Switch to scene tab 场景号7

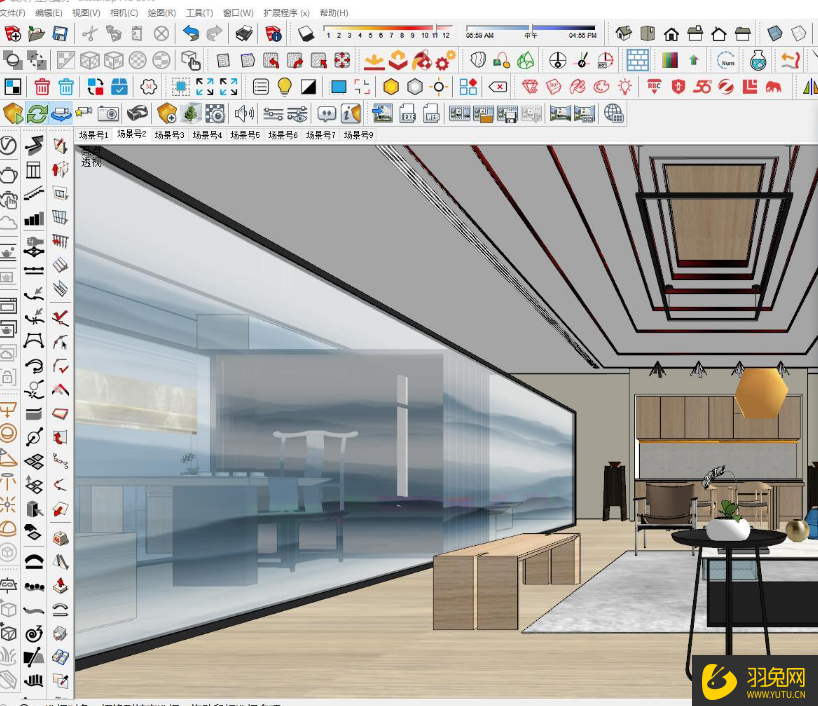tap(320, 134)
